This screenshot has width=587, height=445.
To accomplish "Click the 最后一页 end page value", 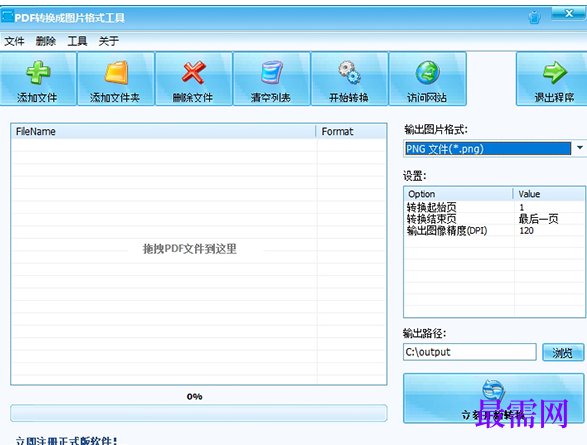I will tap(538, 219).
